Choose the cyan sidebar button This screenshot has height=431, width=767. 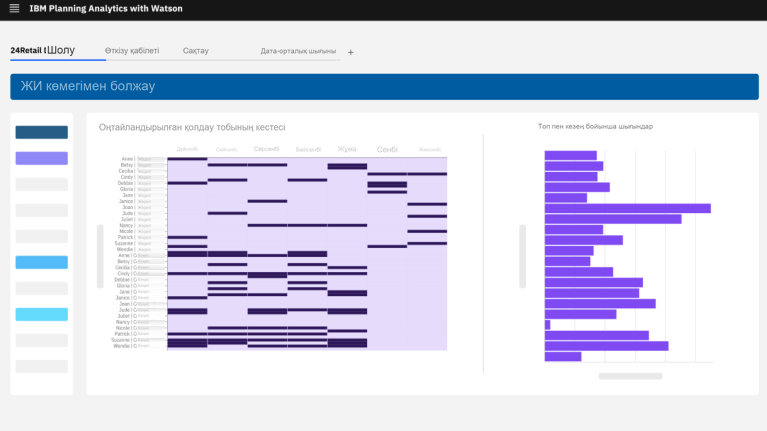click(x=42, y=314)
